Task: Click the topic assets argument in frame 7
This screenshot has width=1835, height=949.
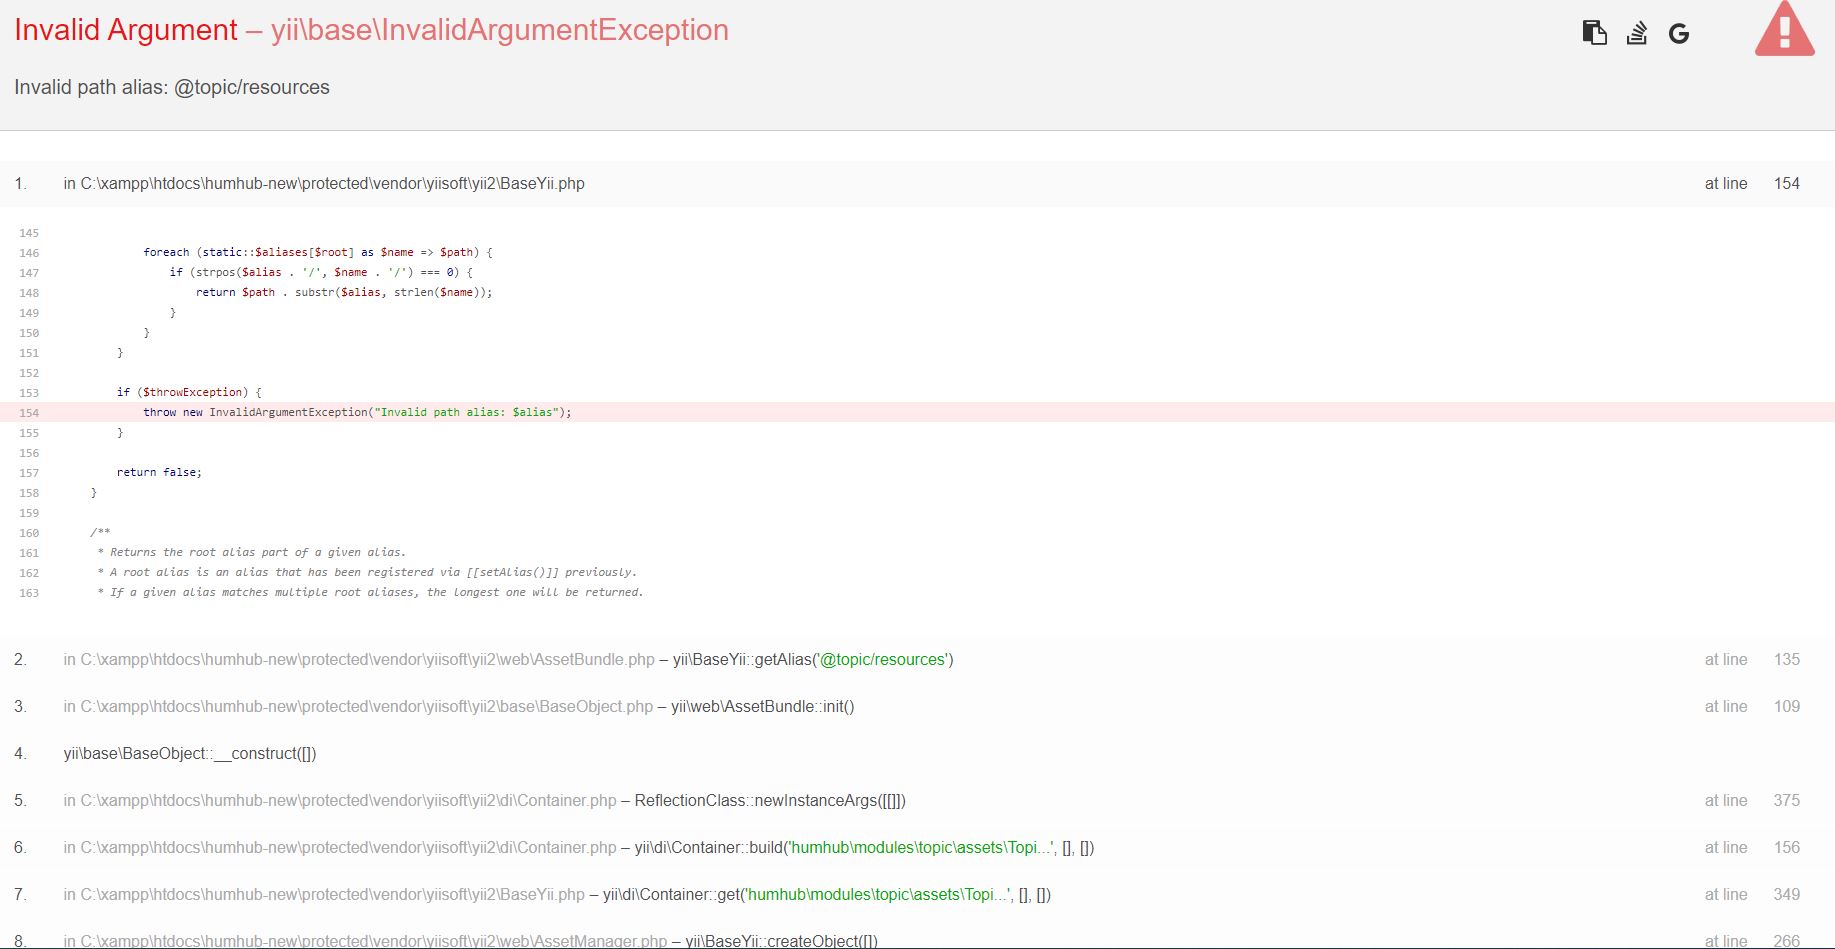Action: [x=880, y=894]
